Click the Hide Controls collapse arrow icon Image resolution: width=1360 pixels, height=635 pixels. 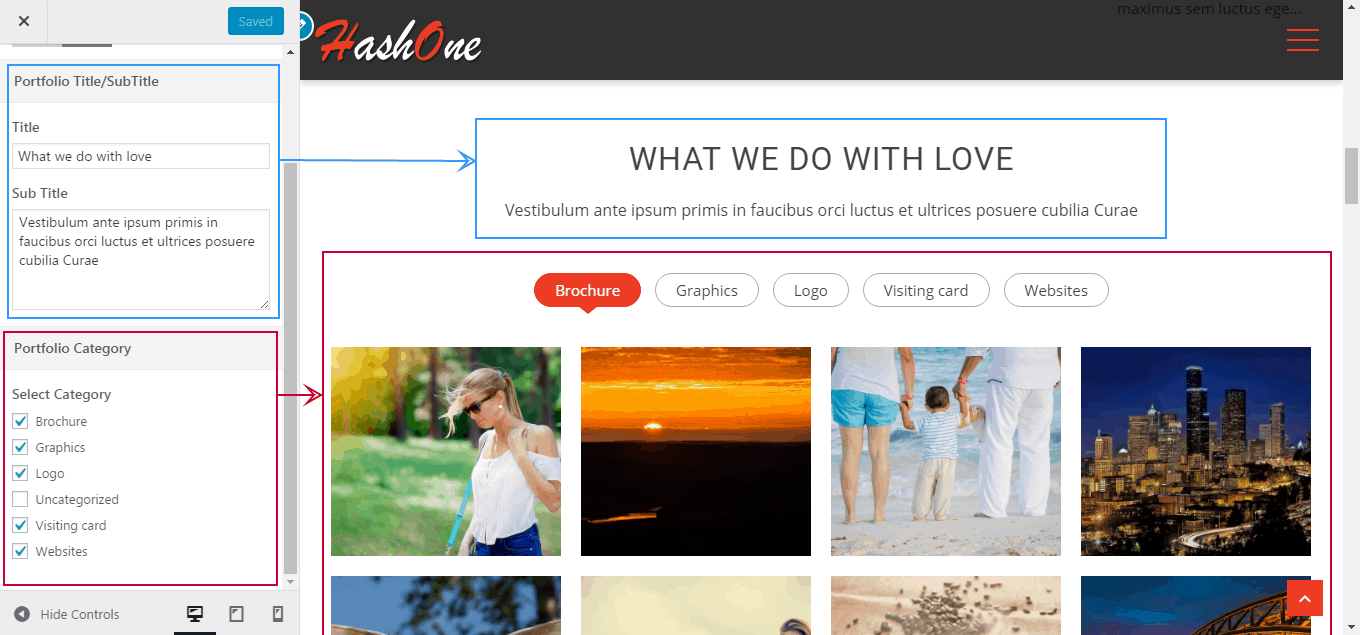click(x=22, y=614)
